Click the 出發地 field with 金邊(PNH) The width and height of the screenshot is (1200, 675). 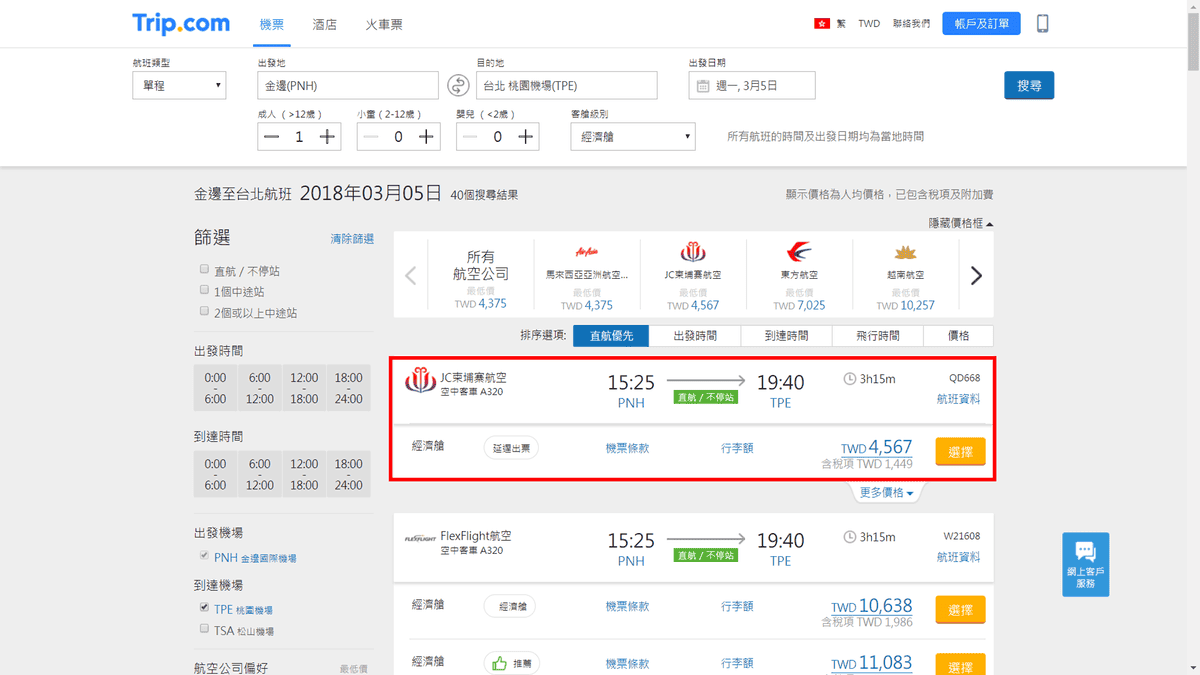tap(347, 86)
